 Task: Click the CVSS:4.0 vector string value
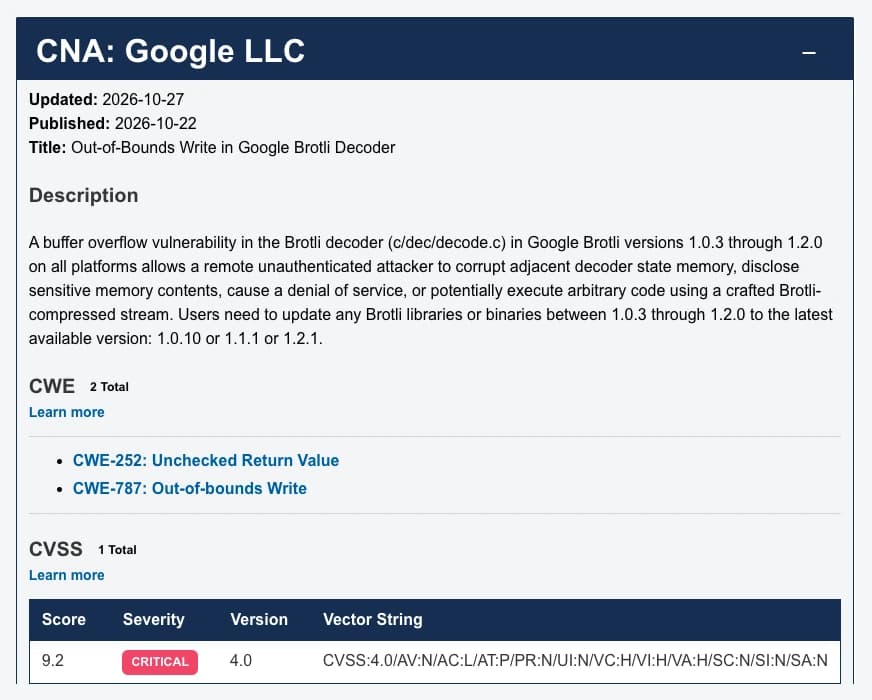[x=575, y=661]
